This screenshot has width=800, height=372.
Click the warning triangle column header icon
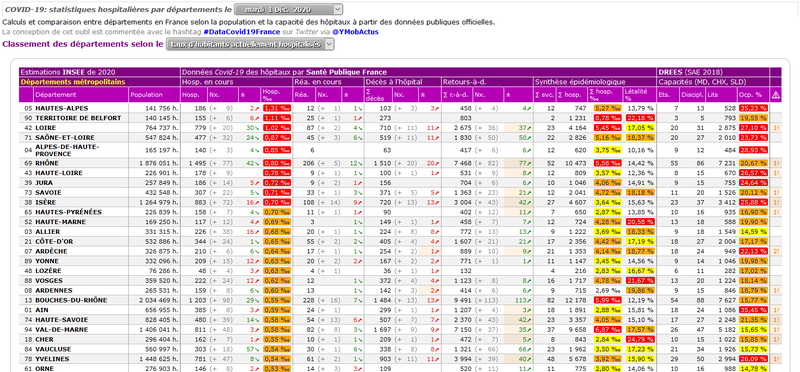[x=776, y=94]
